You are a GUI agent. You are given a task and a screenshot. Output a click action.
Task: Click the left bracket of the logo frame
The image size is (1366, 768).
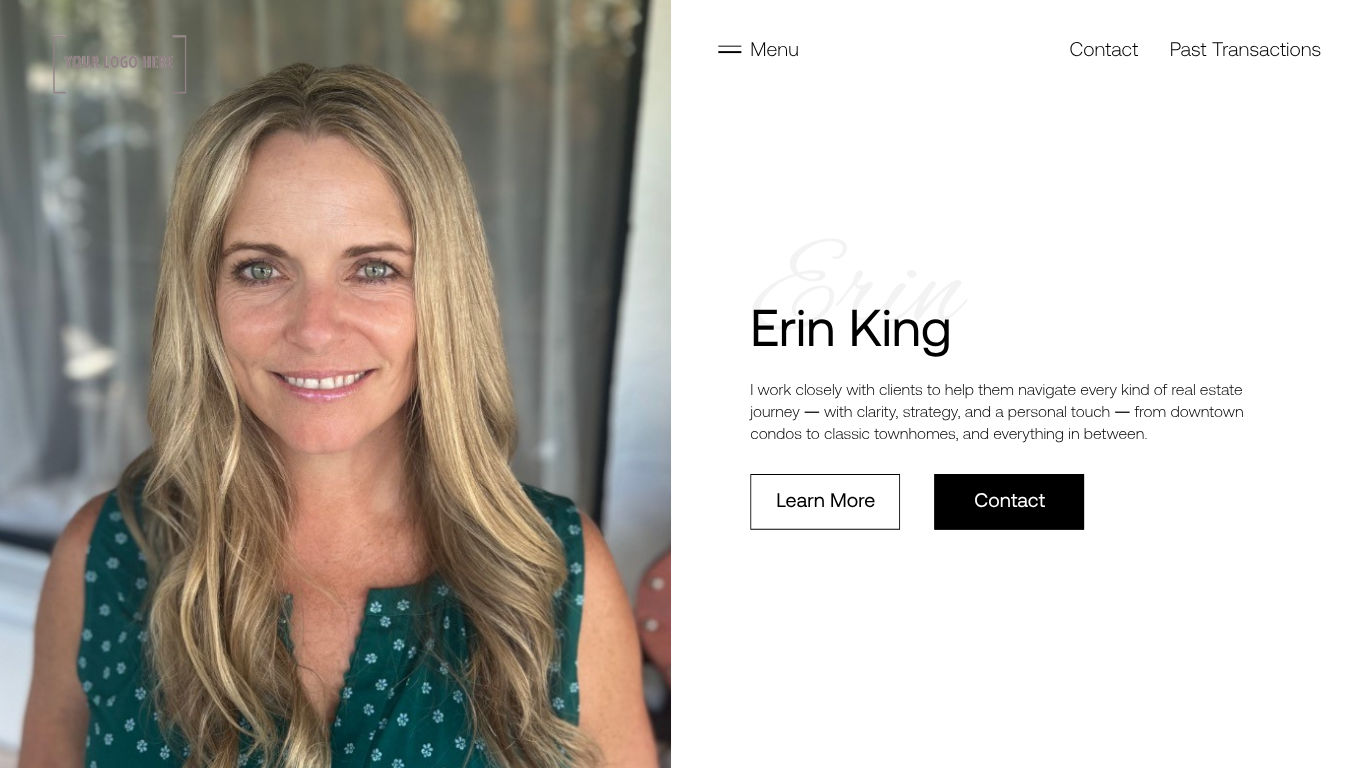pyautogui.click(x=56, y=64)
